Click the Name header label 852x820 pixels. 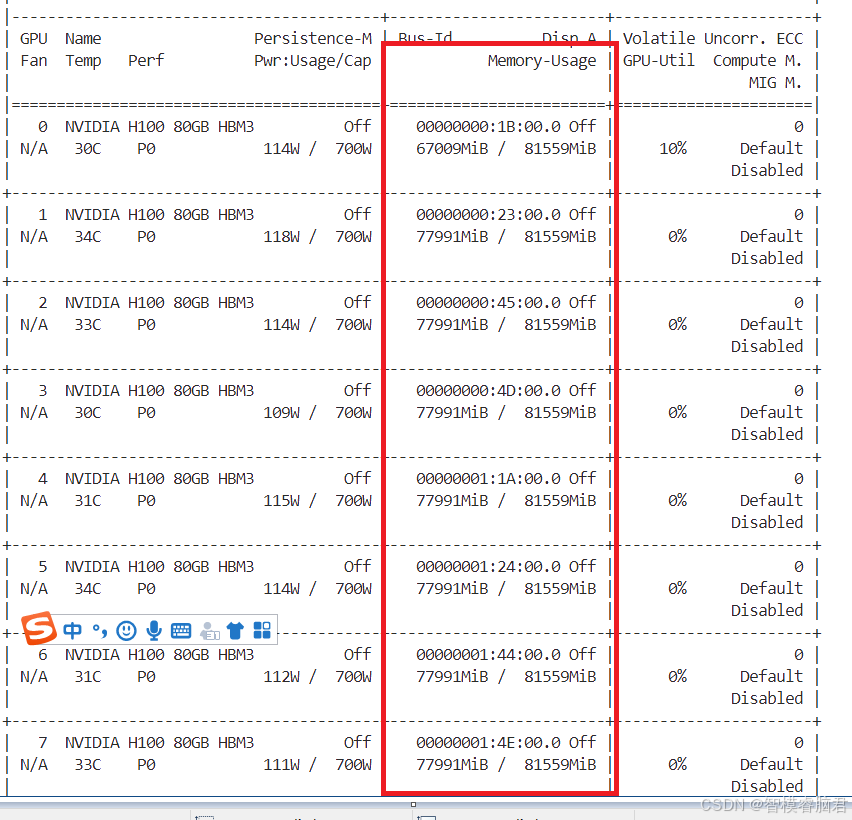click(83, 39)
